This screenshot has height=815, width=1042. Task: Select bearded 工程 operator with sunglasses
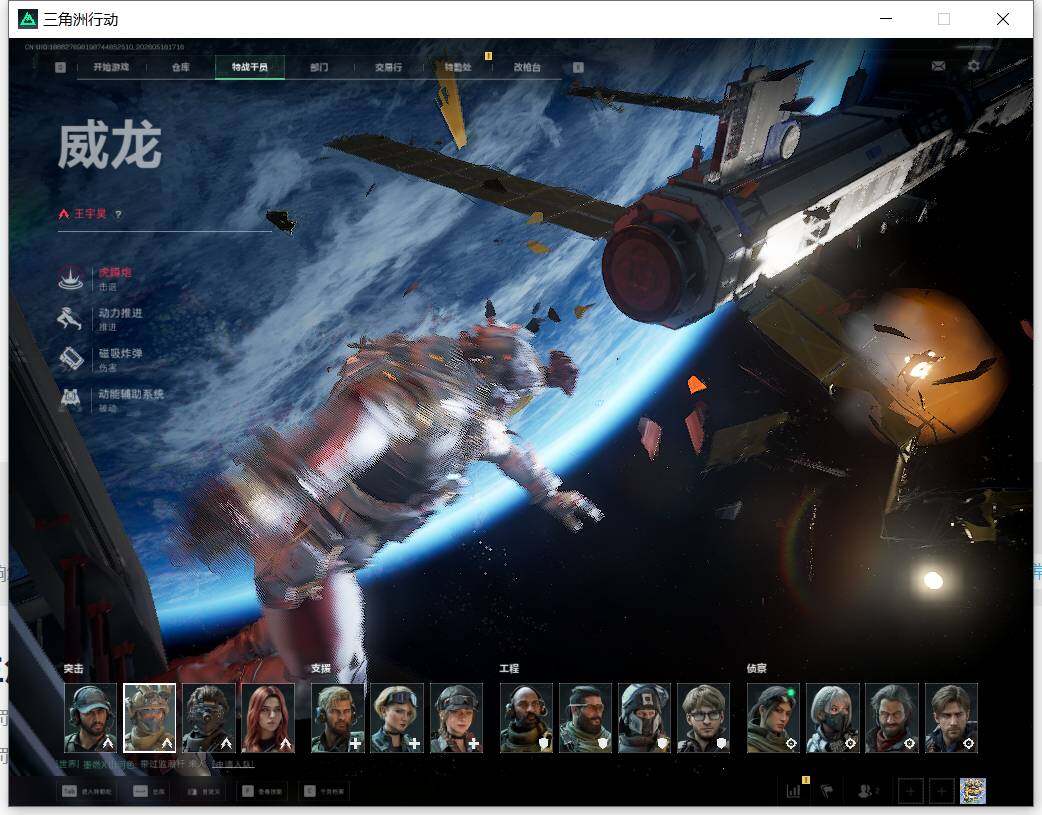(x=585, y=718)
